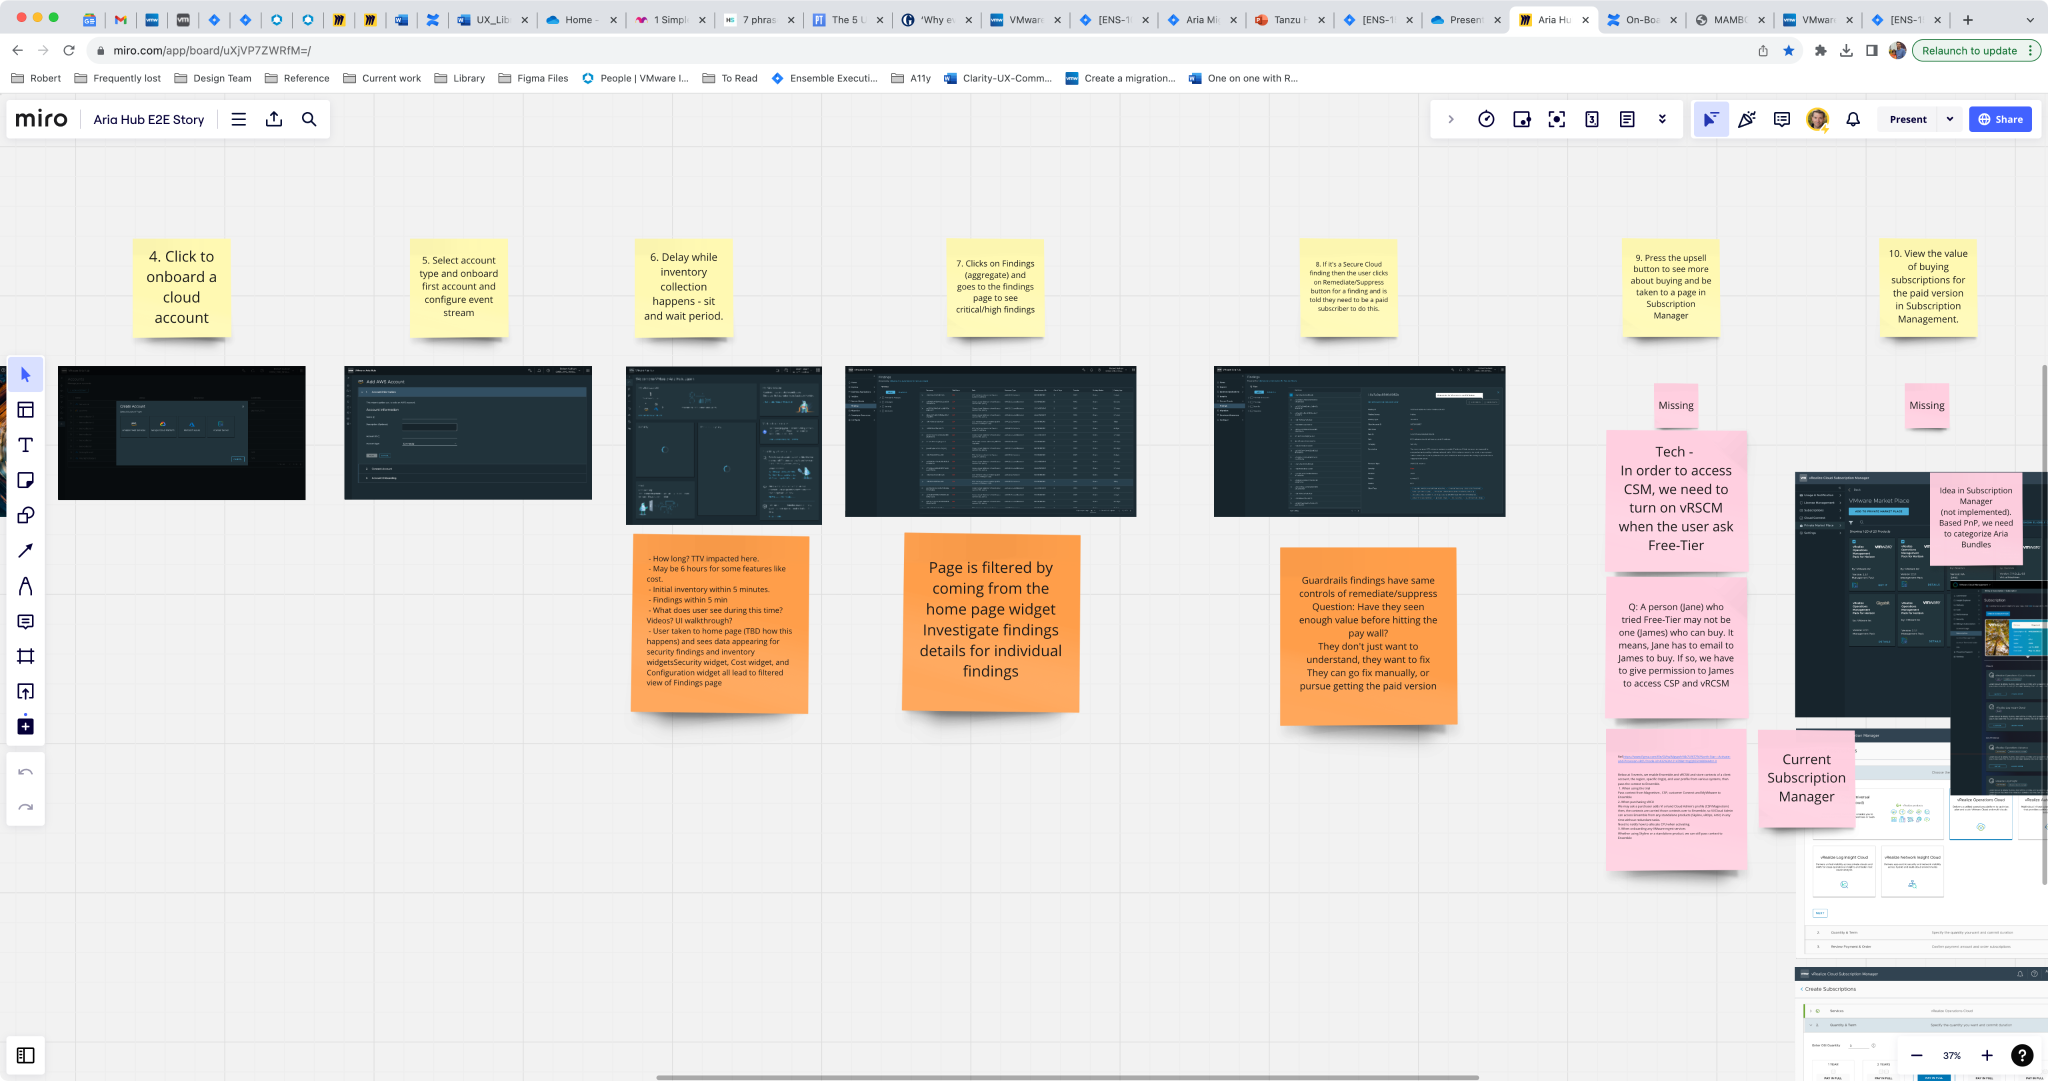The width and height of the screenshot is (2048, 1081).
Task: Select the Text tool
Action: 26,445
